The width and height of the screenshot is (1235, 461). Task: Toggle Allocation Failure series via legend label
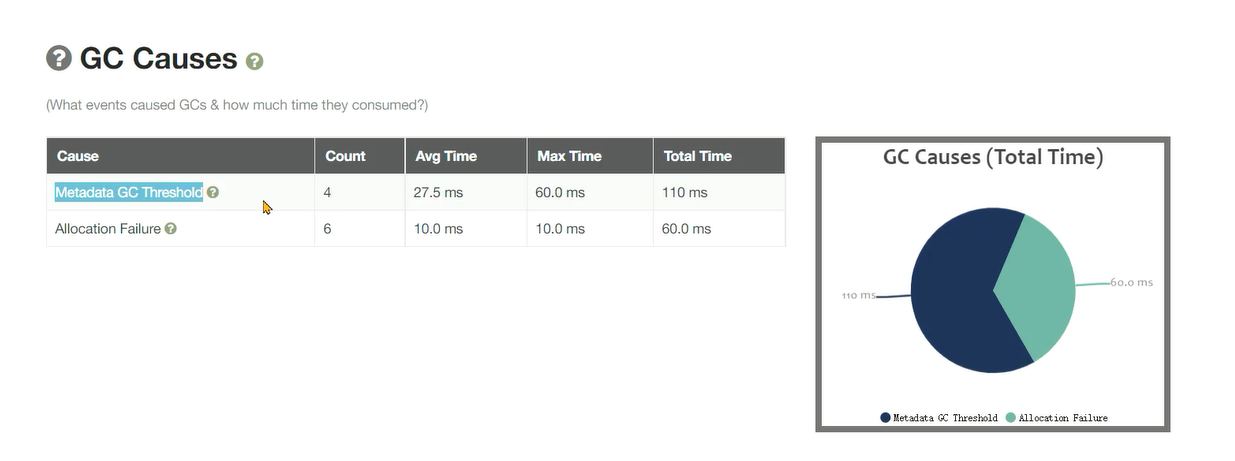click(x=1063, y=417)
